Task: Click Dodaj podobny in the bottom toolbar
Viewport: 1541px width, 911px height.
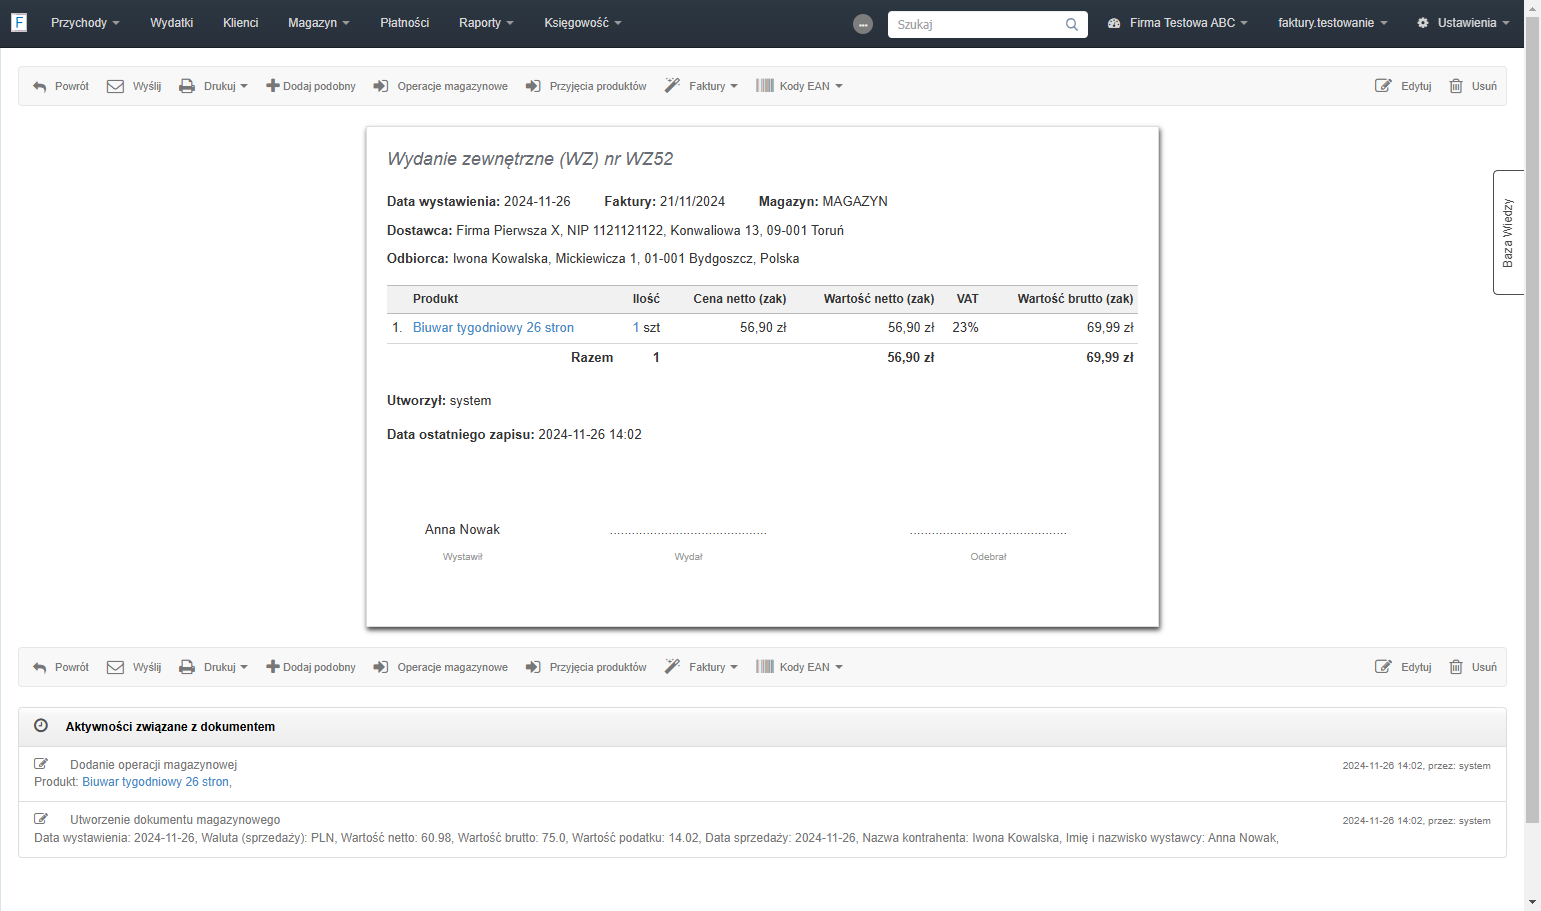Action: (x=311, y=667)
